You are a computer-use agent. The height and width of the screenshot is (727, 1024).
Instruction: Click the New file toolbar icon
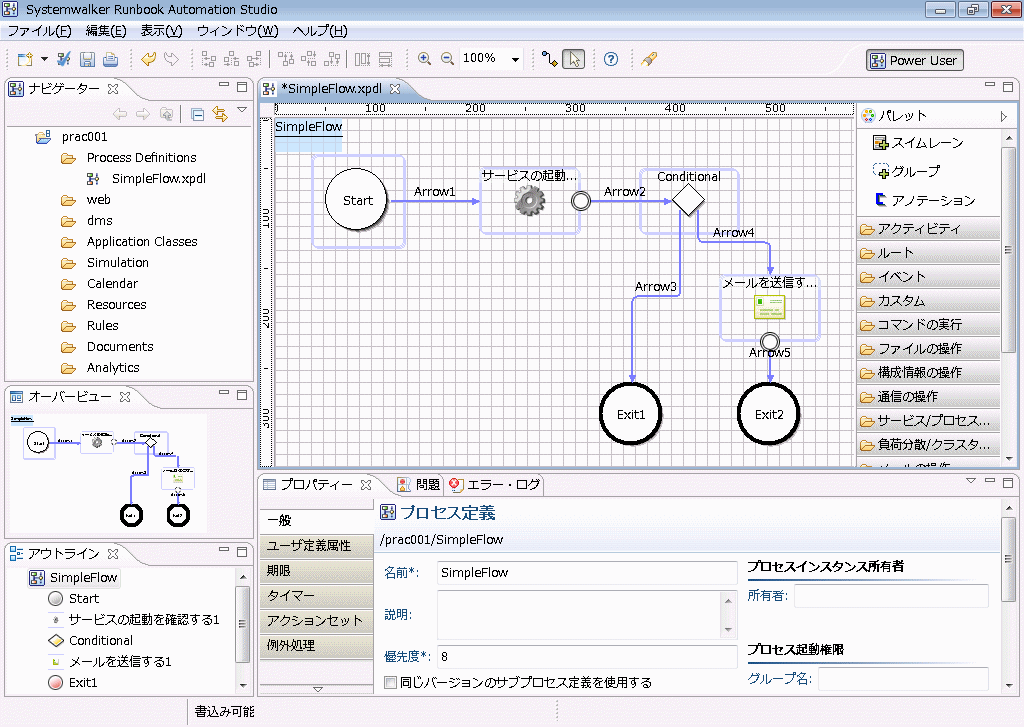tap(25, 59)
